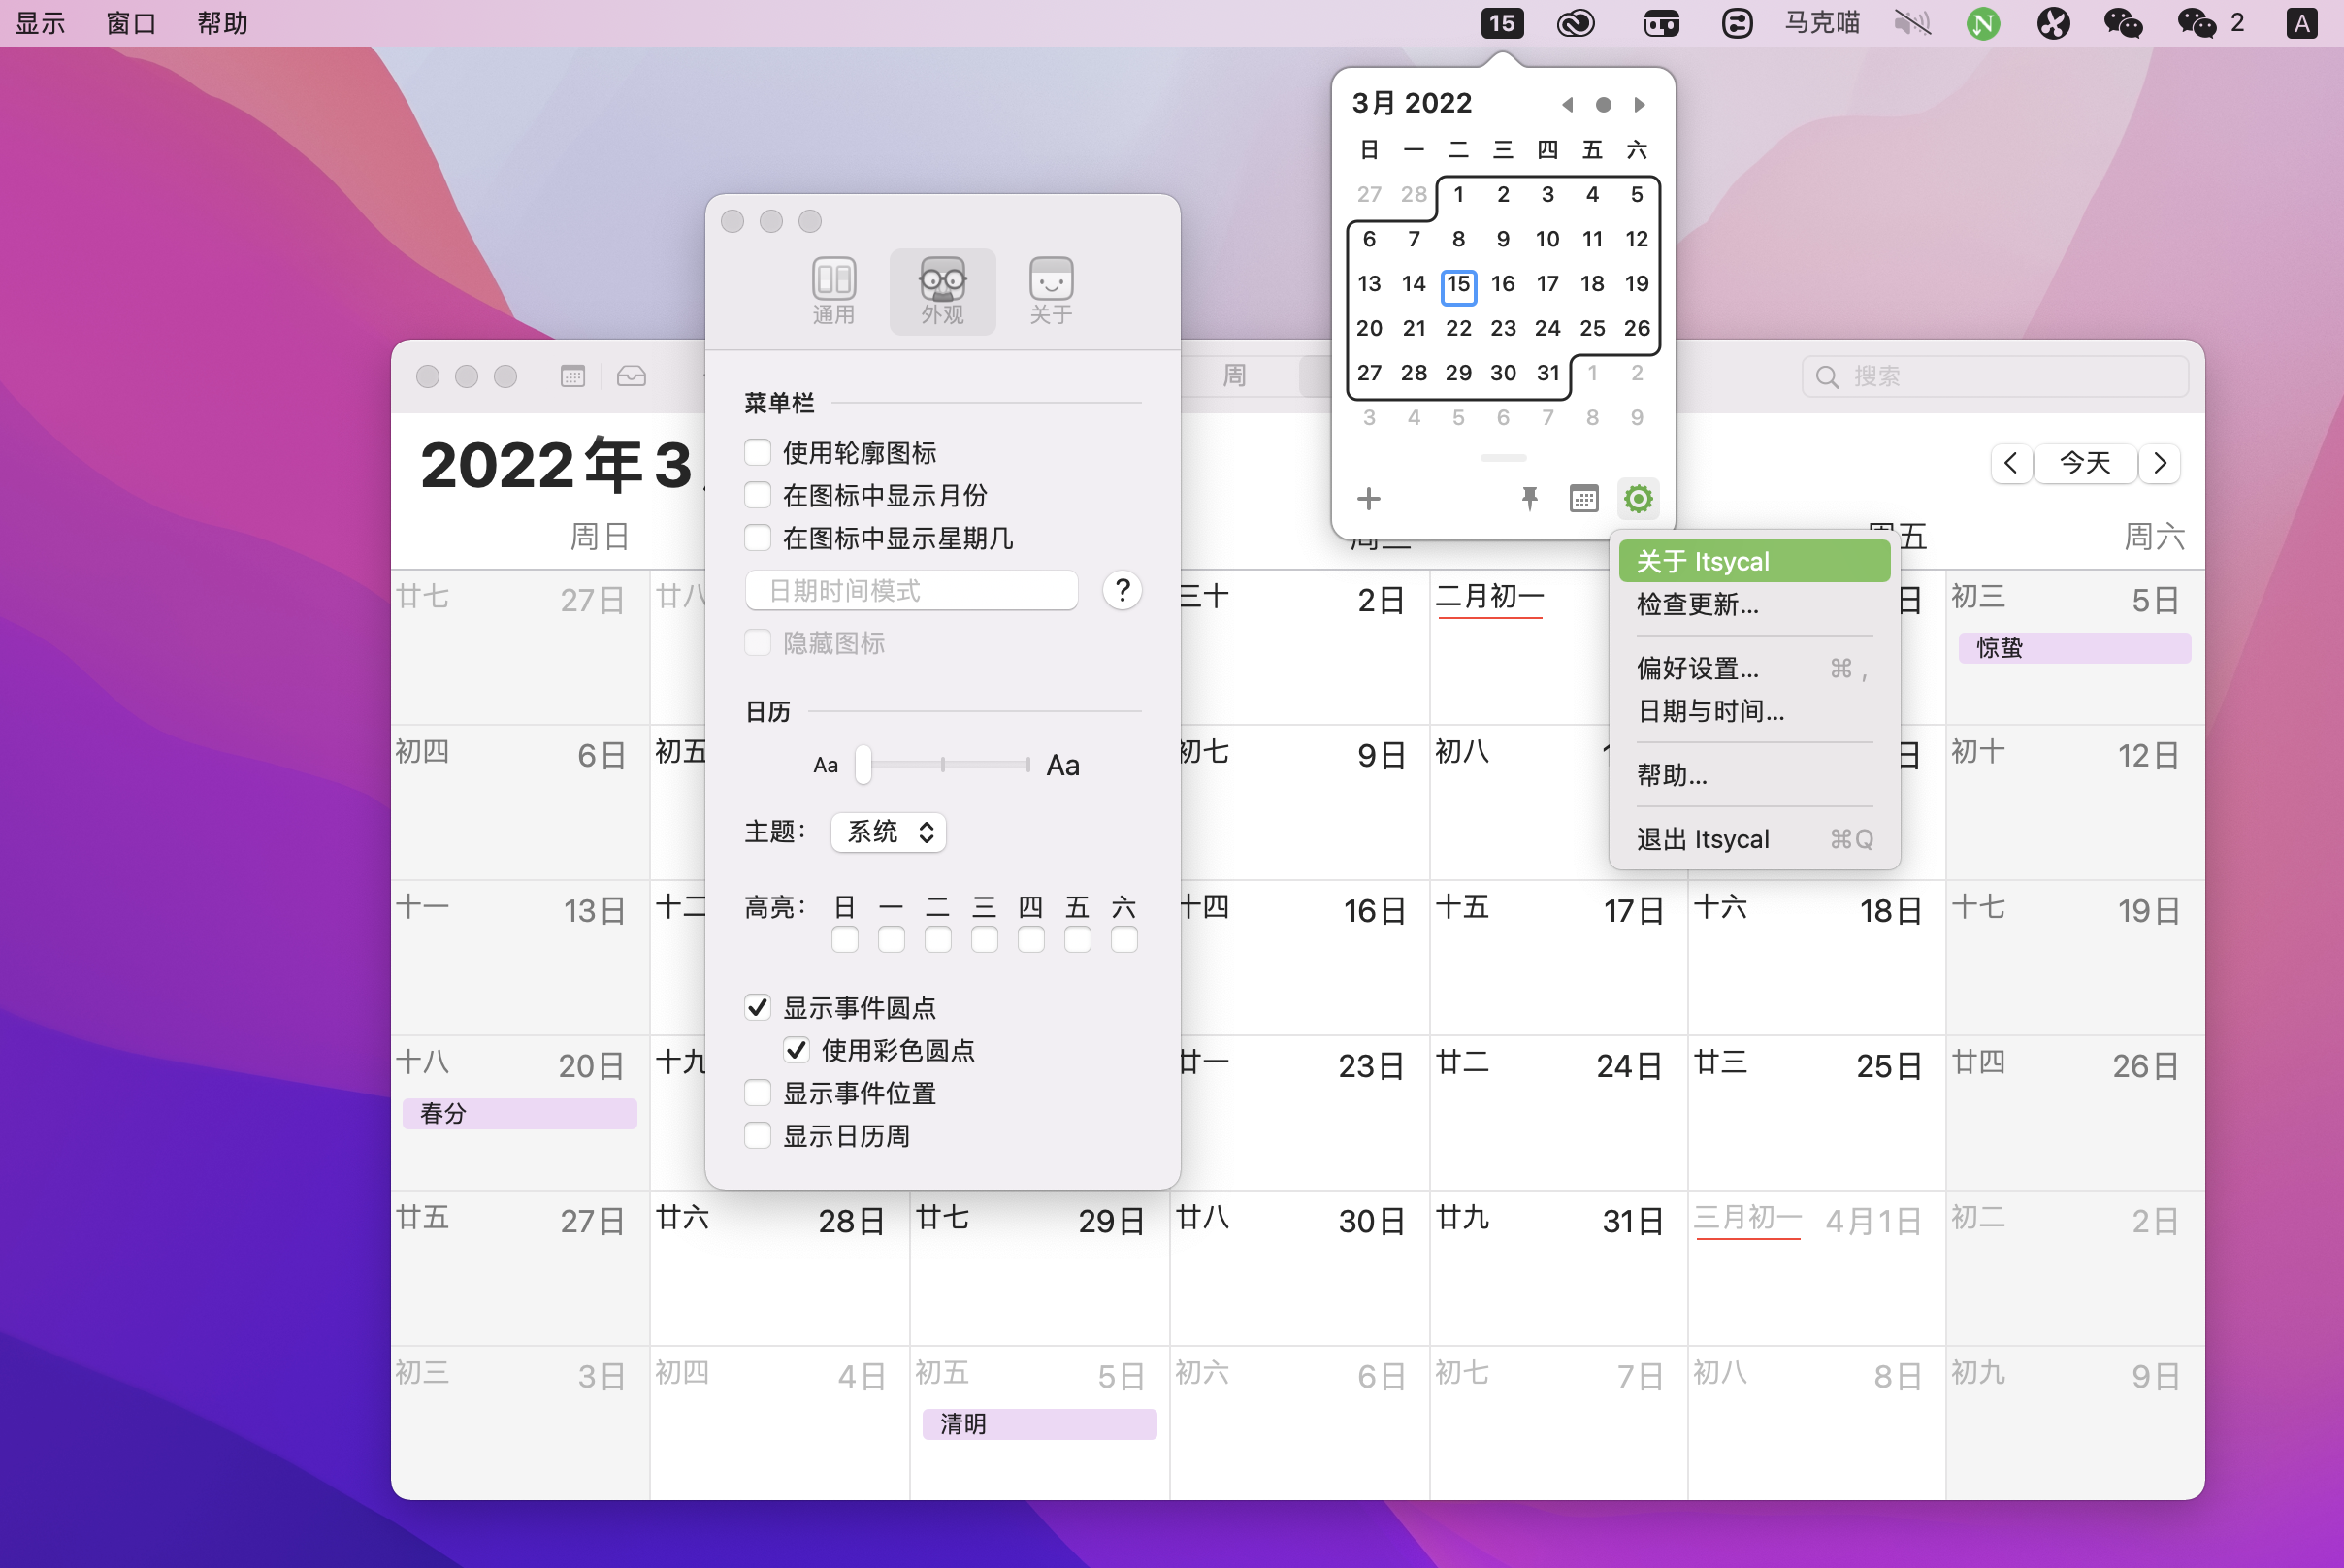Go to next month with right chevron
The width and height of the screenshot is (2344, 1568).
(x=2159, y=463)
